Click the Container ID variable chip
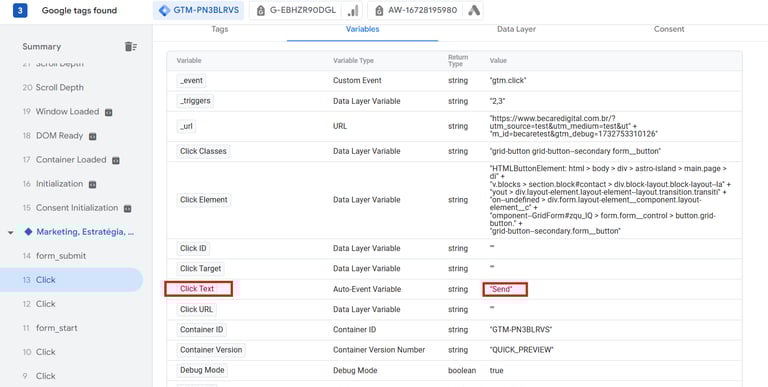Screen dimensions: 768x387 coord(201,330)
